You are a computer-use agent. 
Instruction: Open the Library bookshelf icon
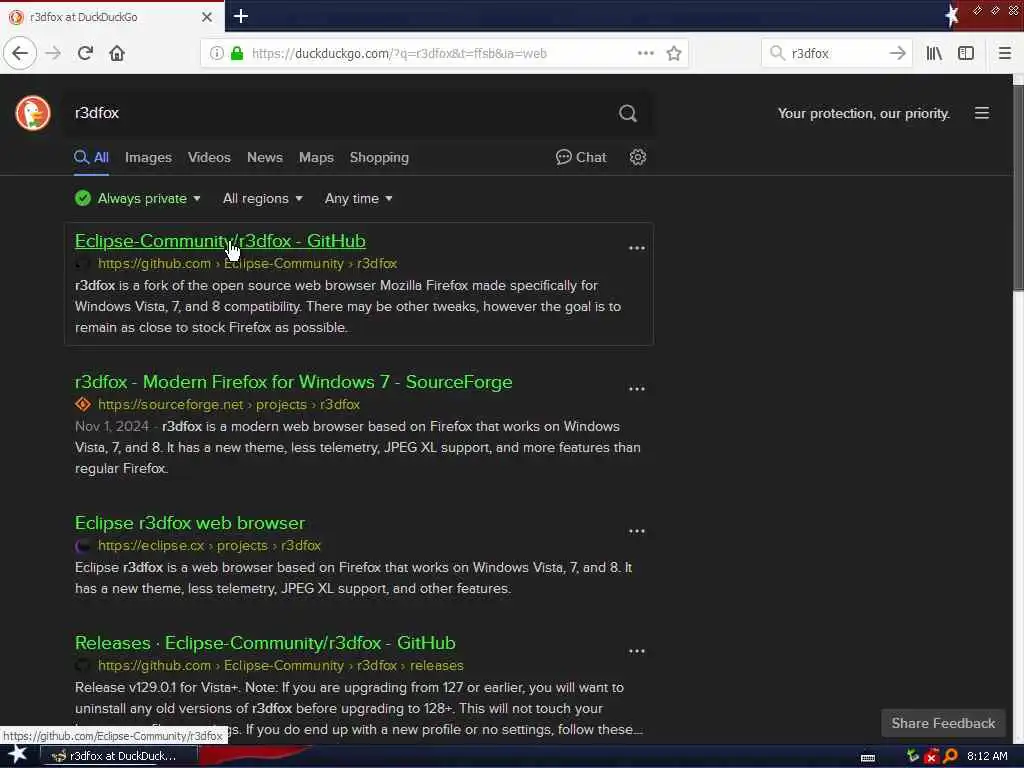pyautogui.click(x=934, y=53)
